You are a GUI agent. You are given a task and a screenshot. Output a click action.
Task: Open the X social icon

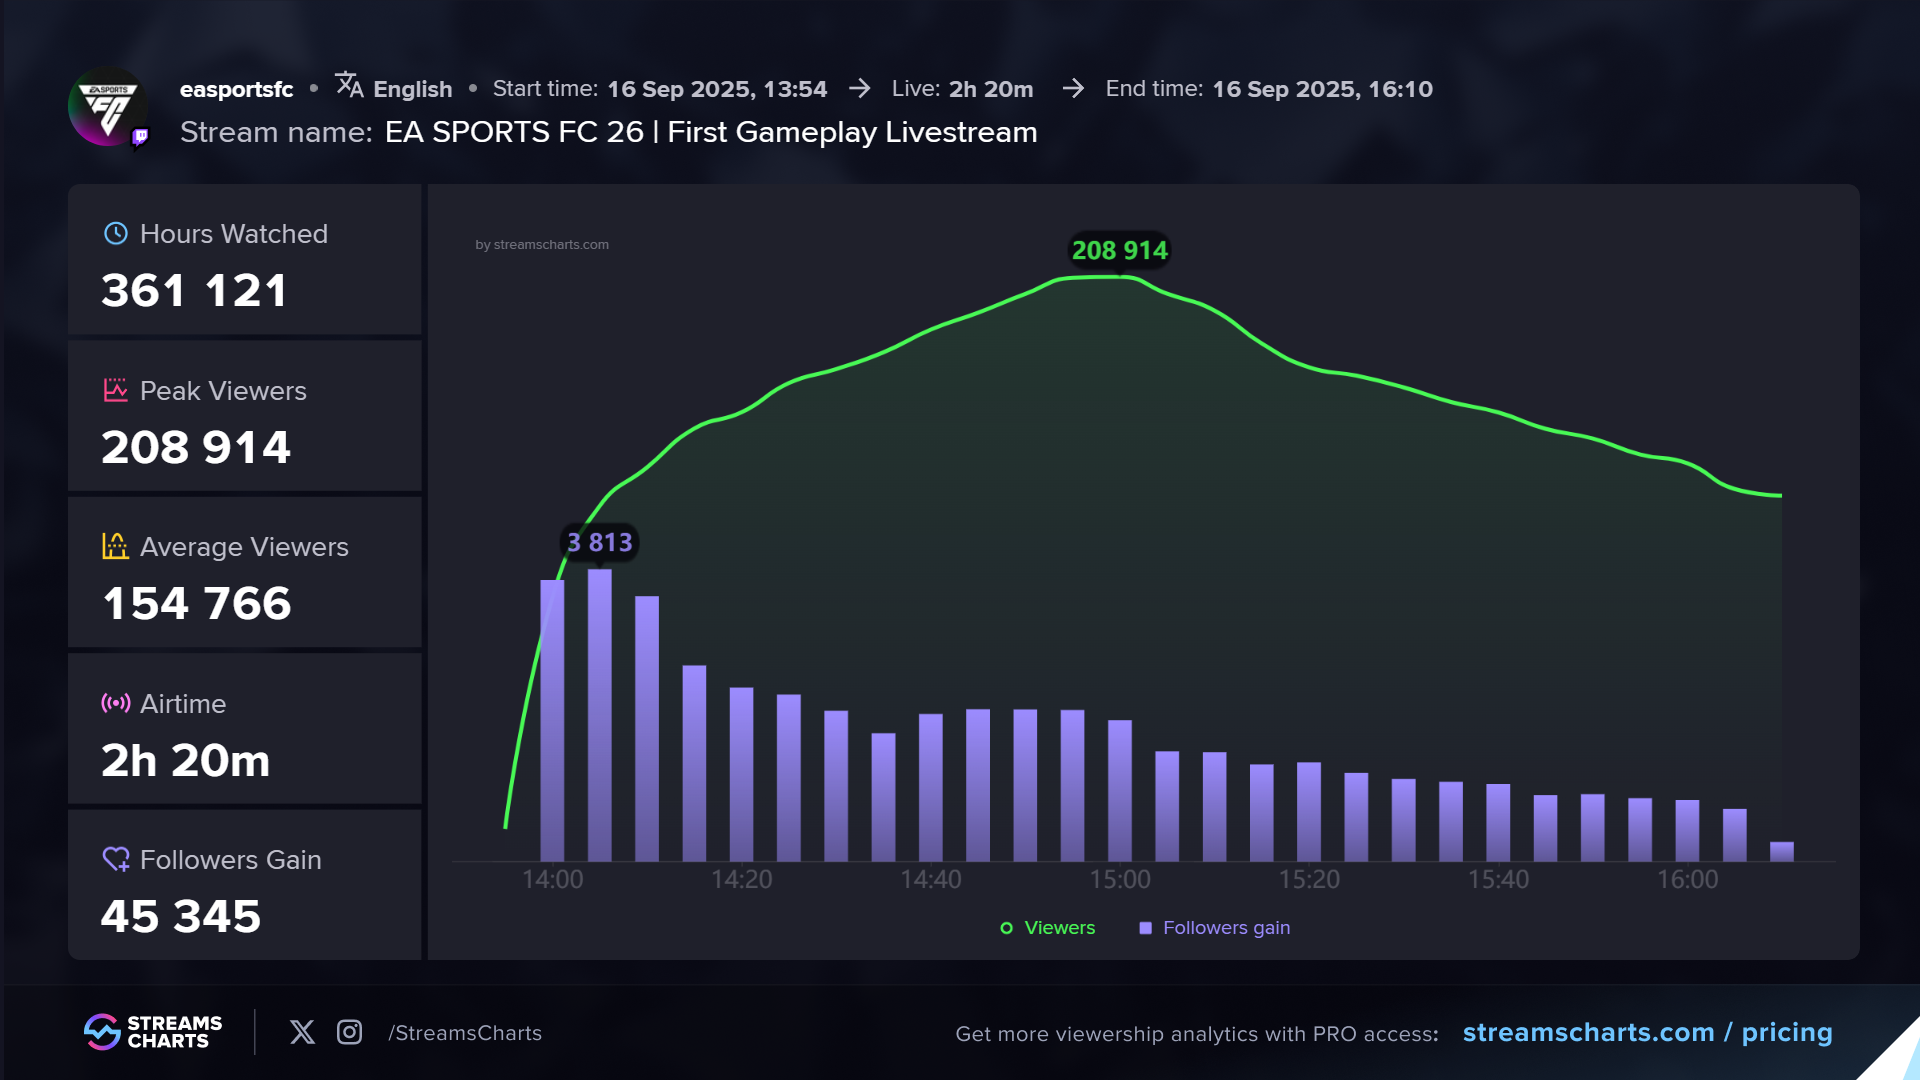(302, 1032)
